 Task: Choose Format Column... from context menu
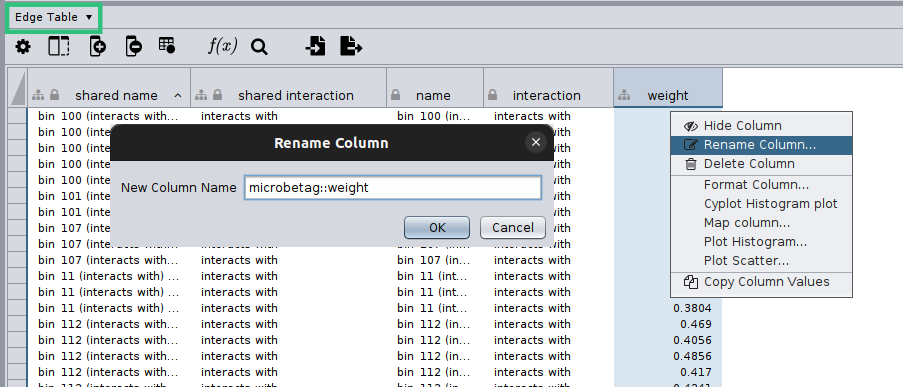(x=761, y=185)
